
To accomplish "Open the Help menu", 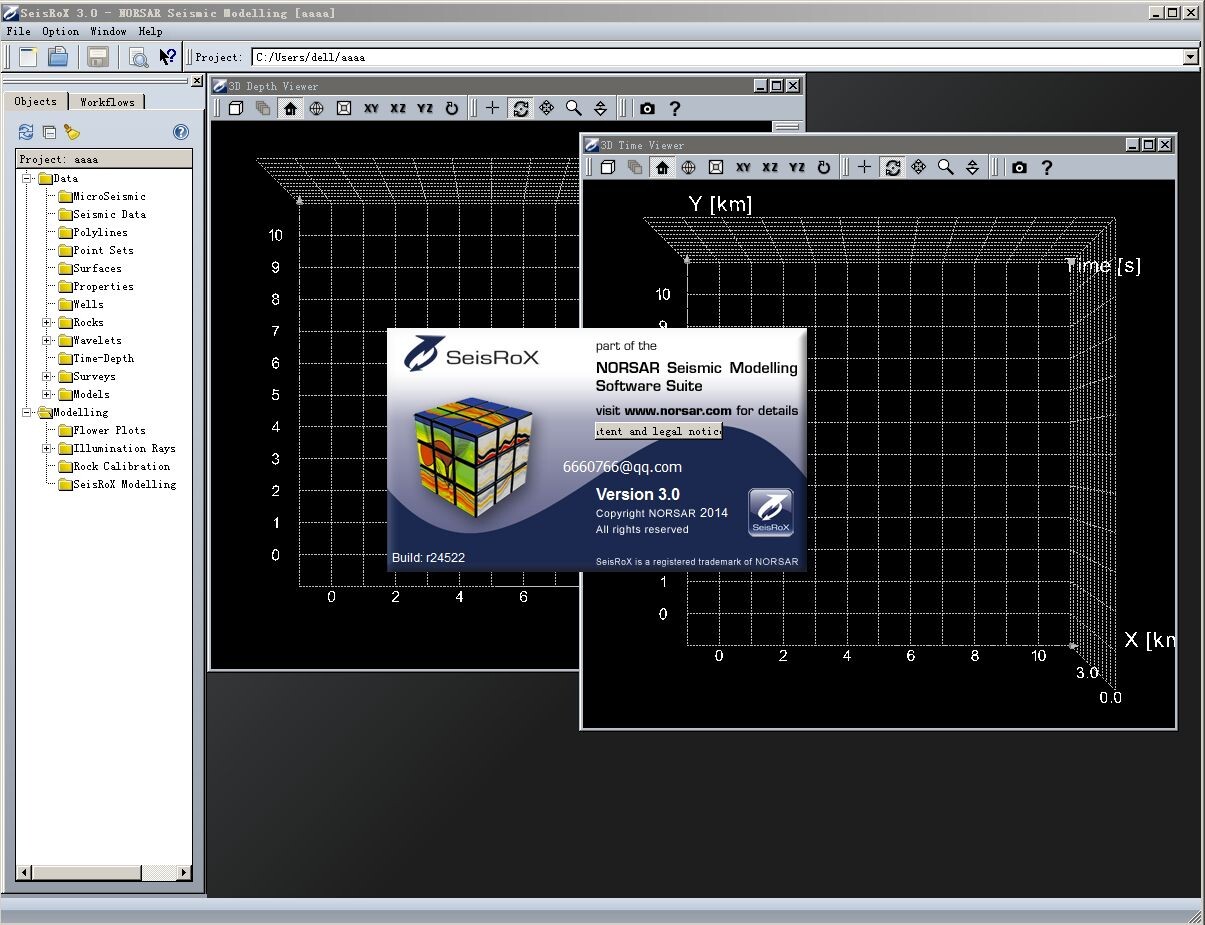I will tap(150, 31).
